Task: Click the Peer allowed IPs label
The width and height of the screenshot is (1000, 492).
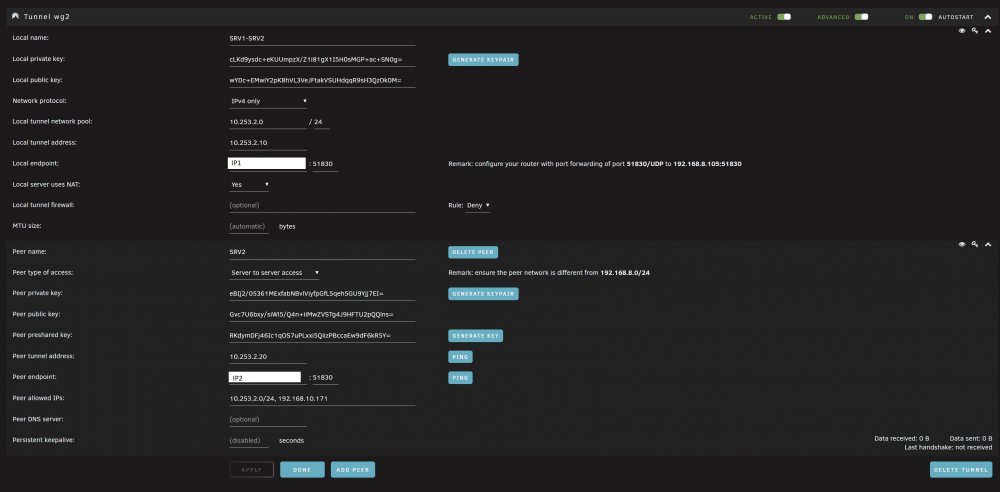Action: (x=39, y=398)
